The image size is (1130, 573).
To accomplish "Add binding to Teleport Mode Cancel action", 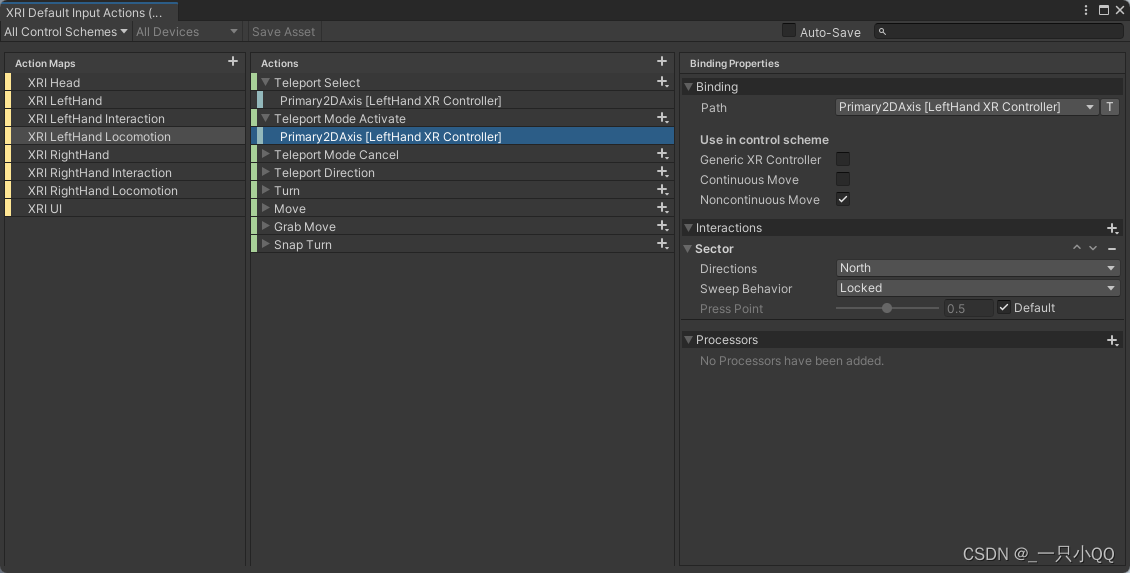I will (662, 154).
